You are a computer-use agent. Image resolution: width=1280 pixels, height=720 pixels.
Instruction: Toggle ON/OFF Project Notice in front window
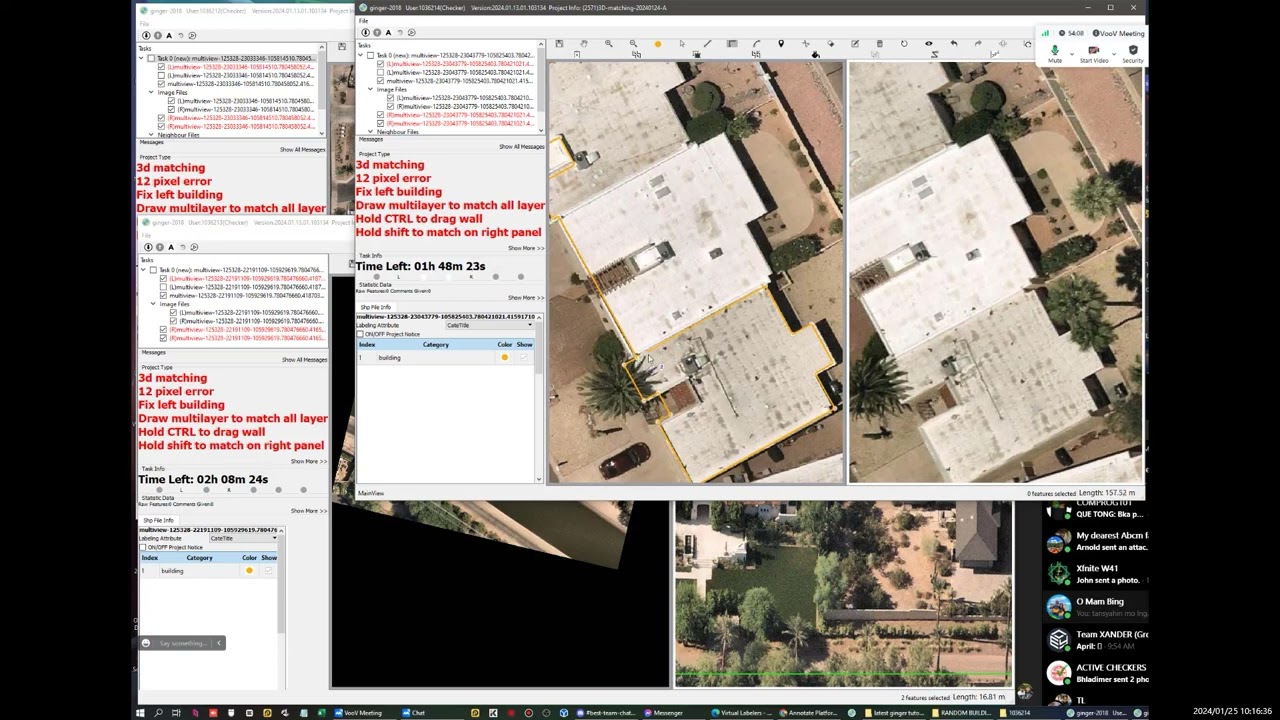(360, 334)
